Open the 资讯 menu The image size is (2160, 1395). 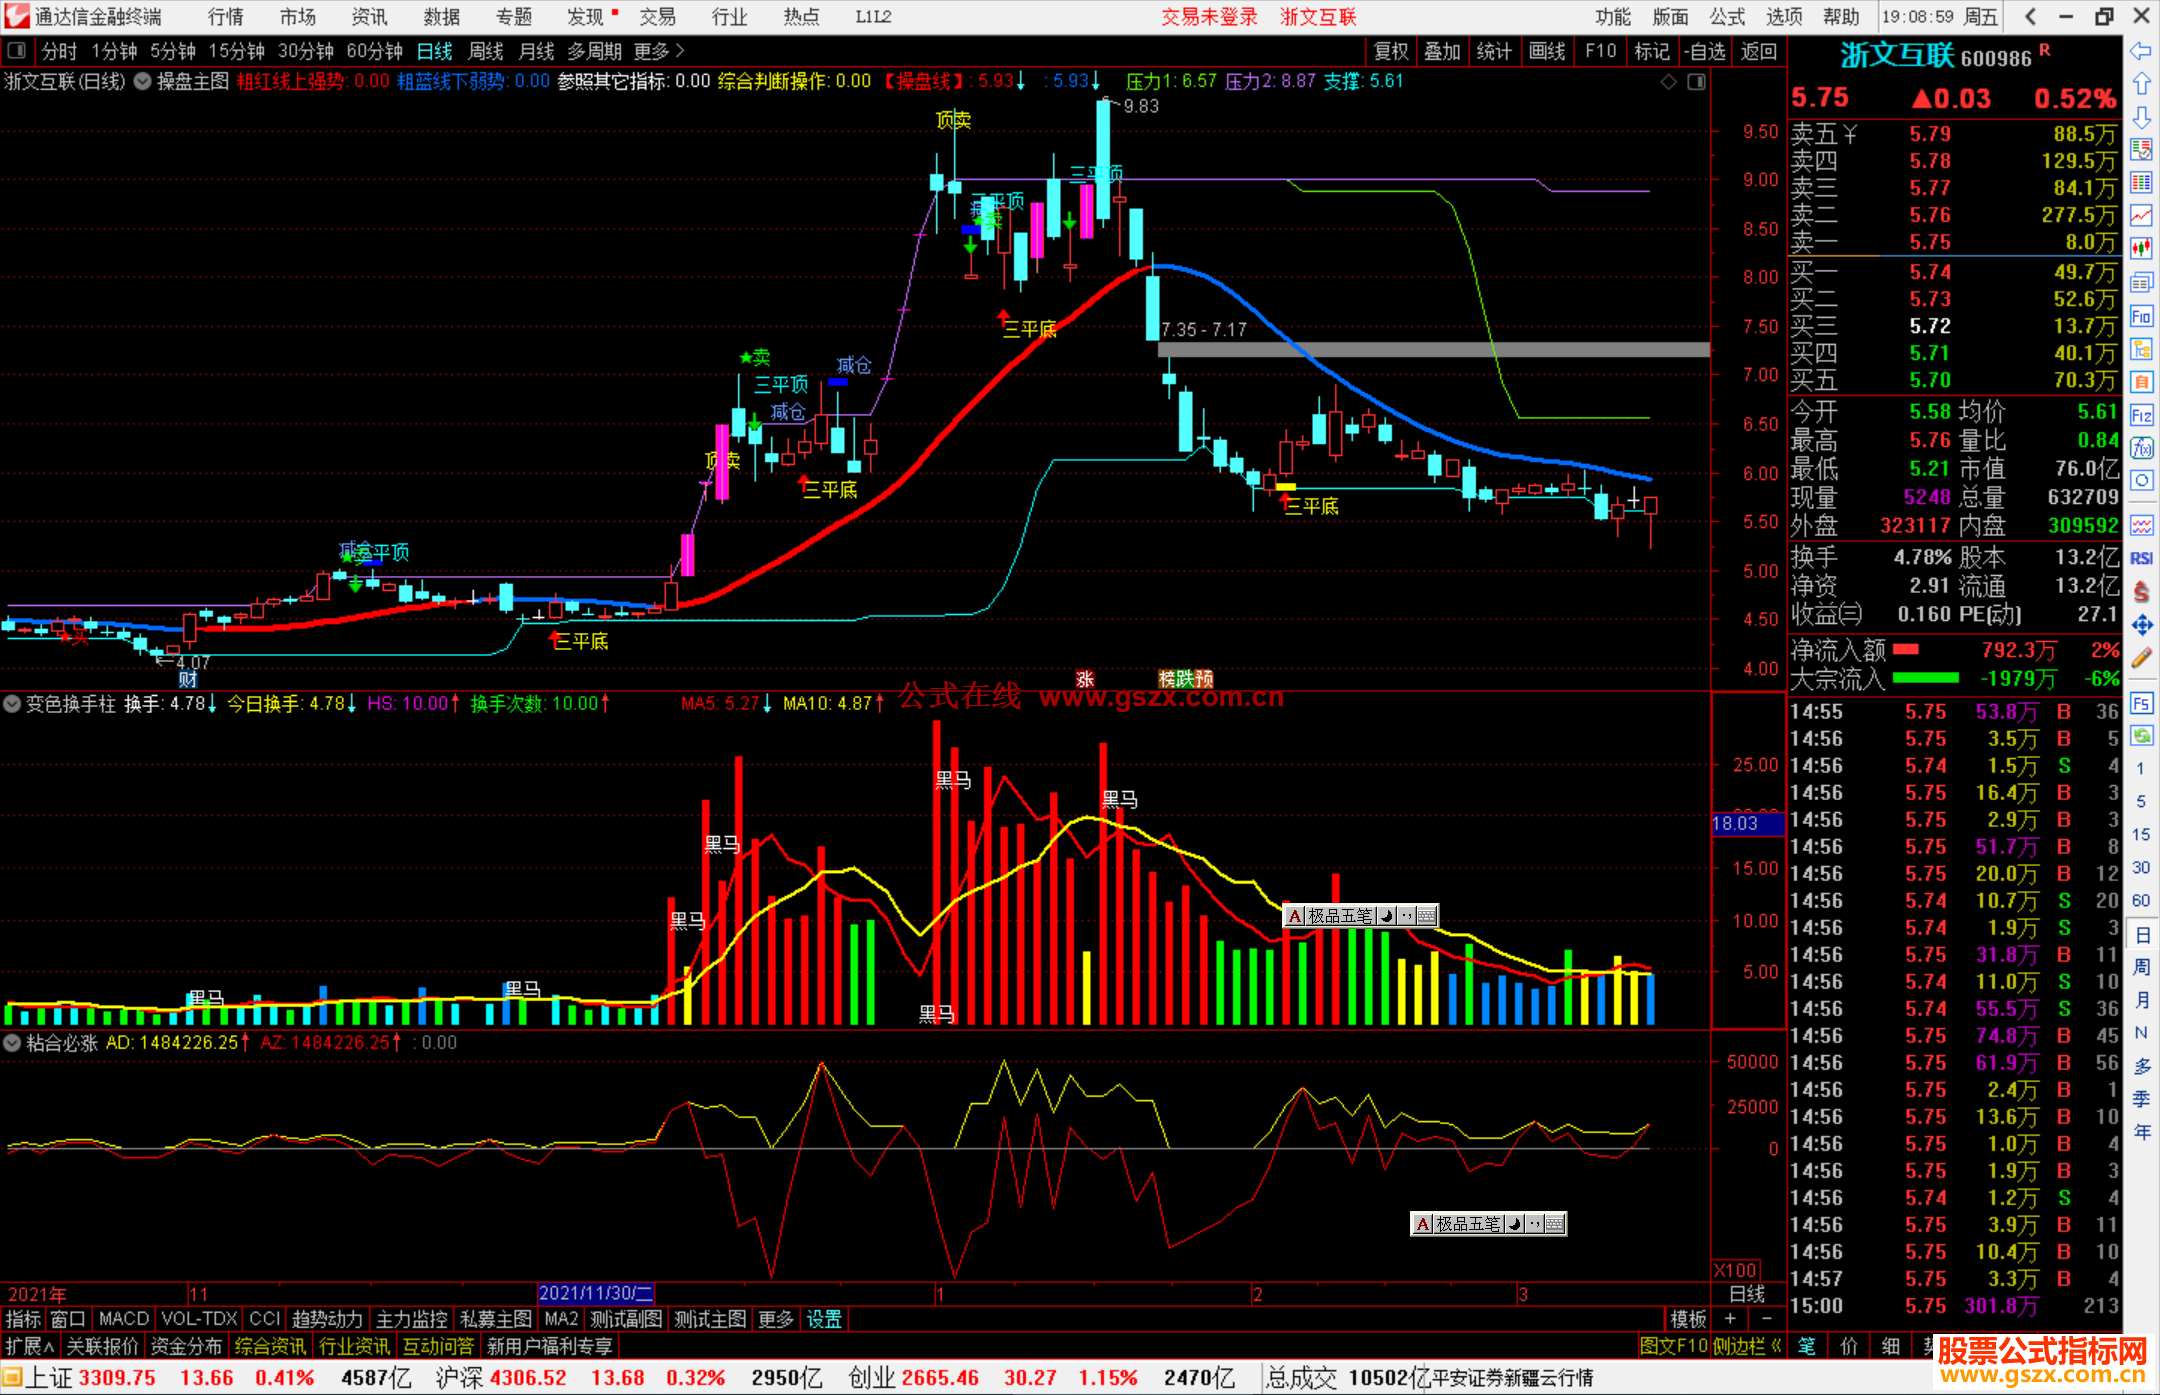pyautogui.click(x=369, y=16)
